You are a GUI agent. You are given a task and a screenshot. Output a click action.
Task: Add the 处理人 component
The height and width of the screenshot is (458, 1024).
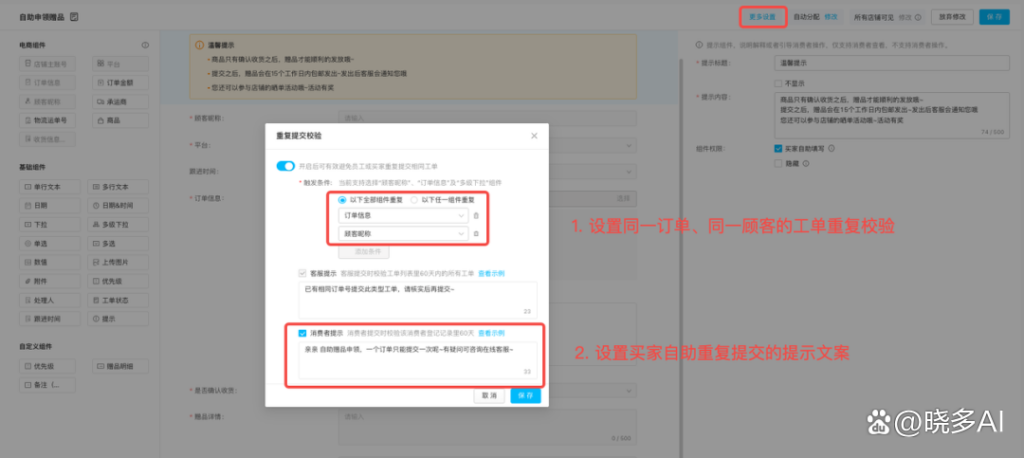click(50, 300)
